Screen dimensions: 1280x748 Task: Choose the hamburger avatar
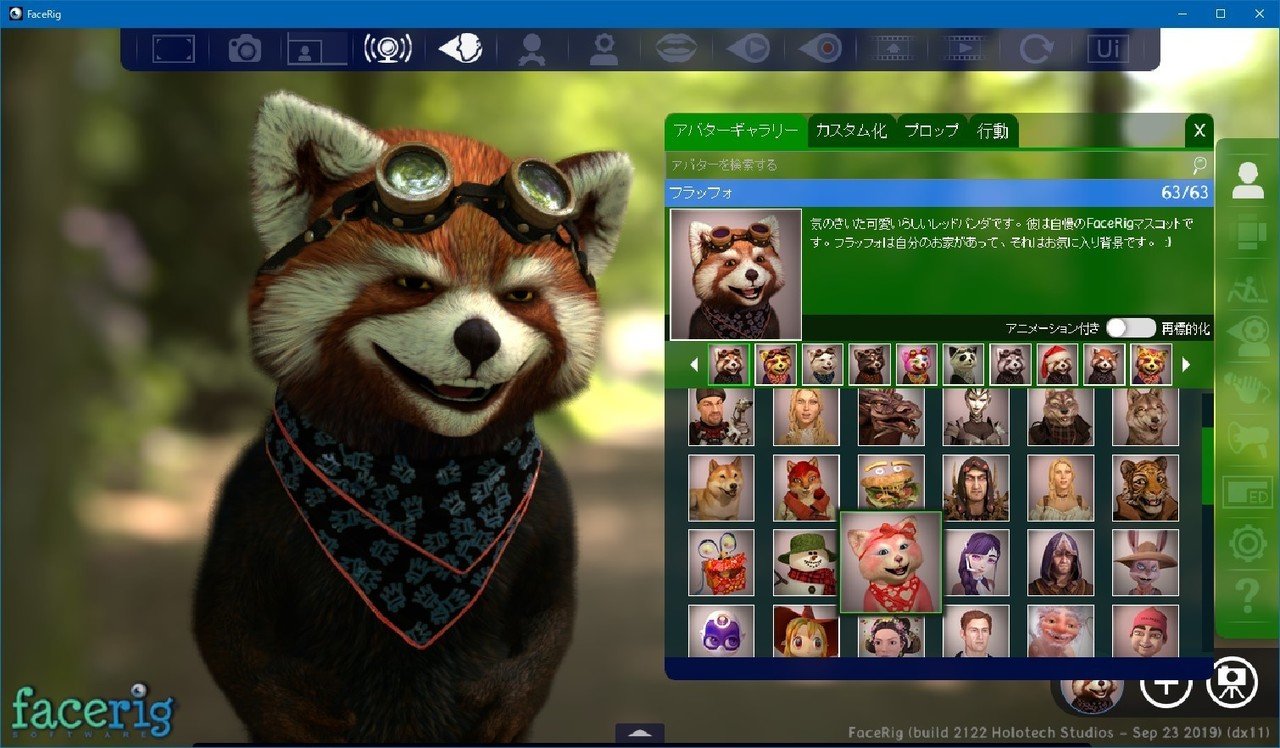click(891, 482)
